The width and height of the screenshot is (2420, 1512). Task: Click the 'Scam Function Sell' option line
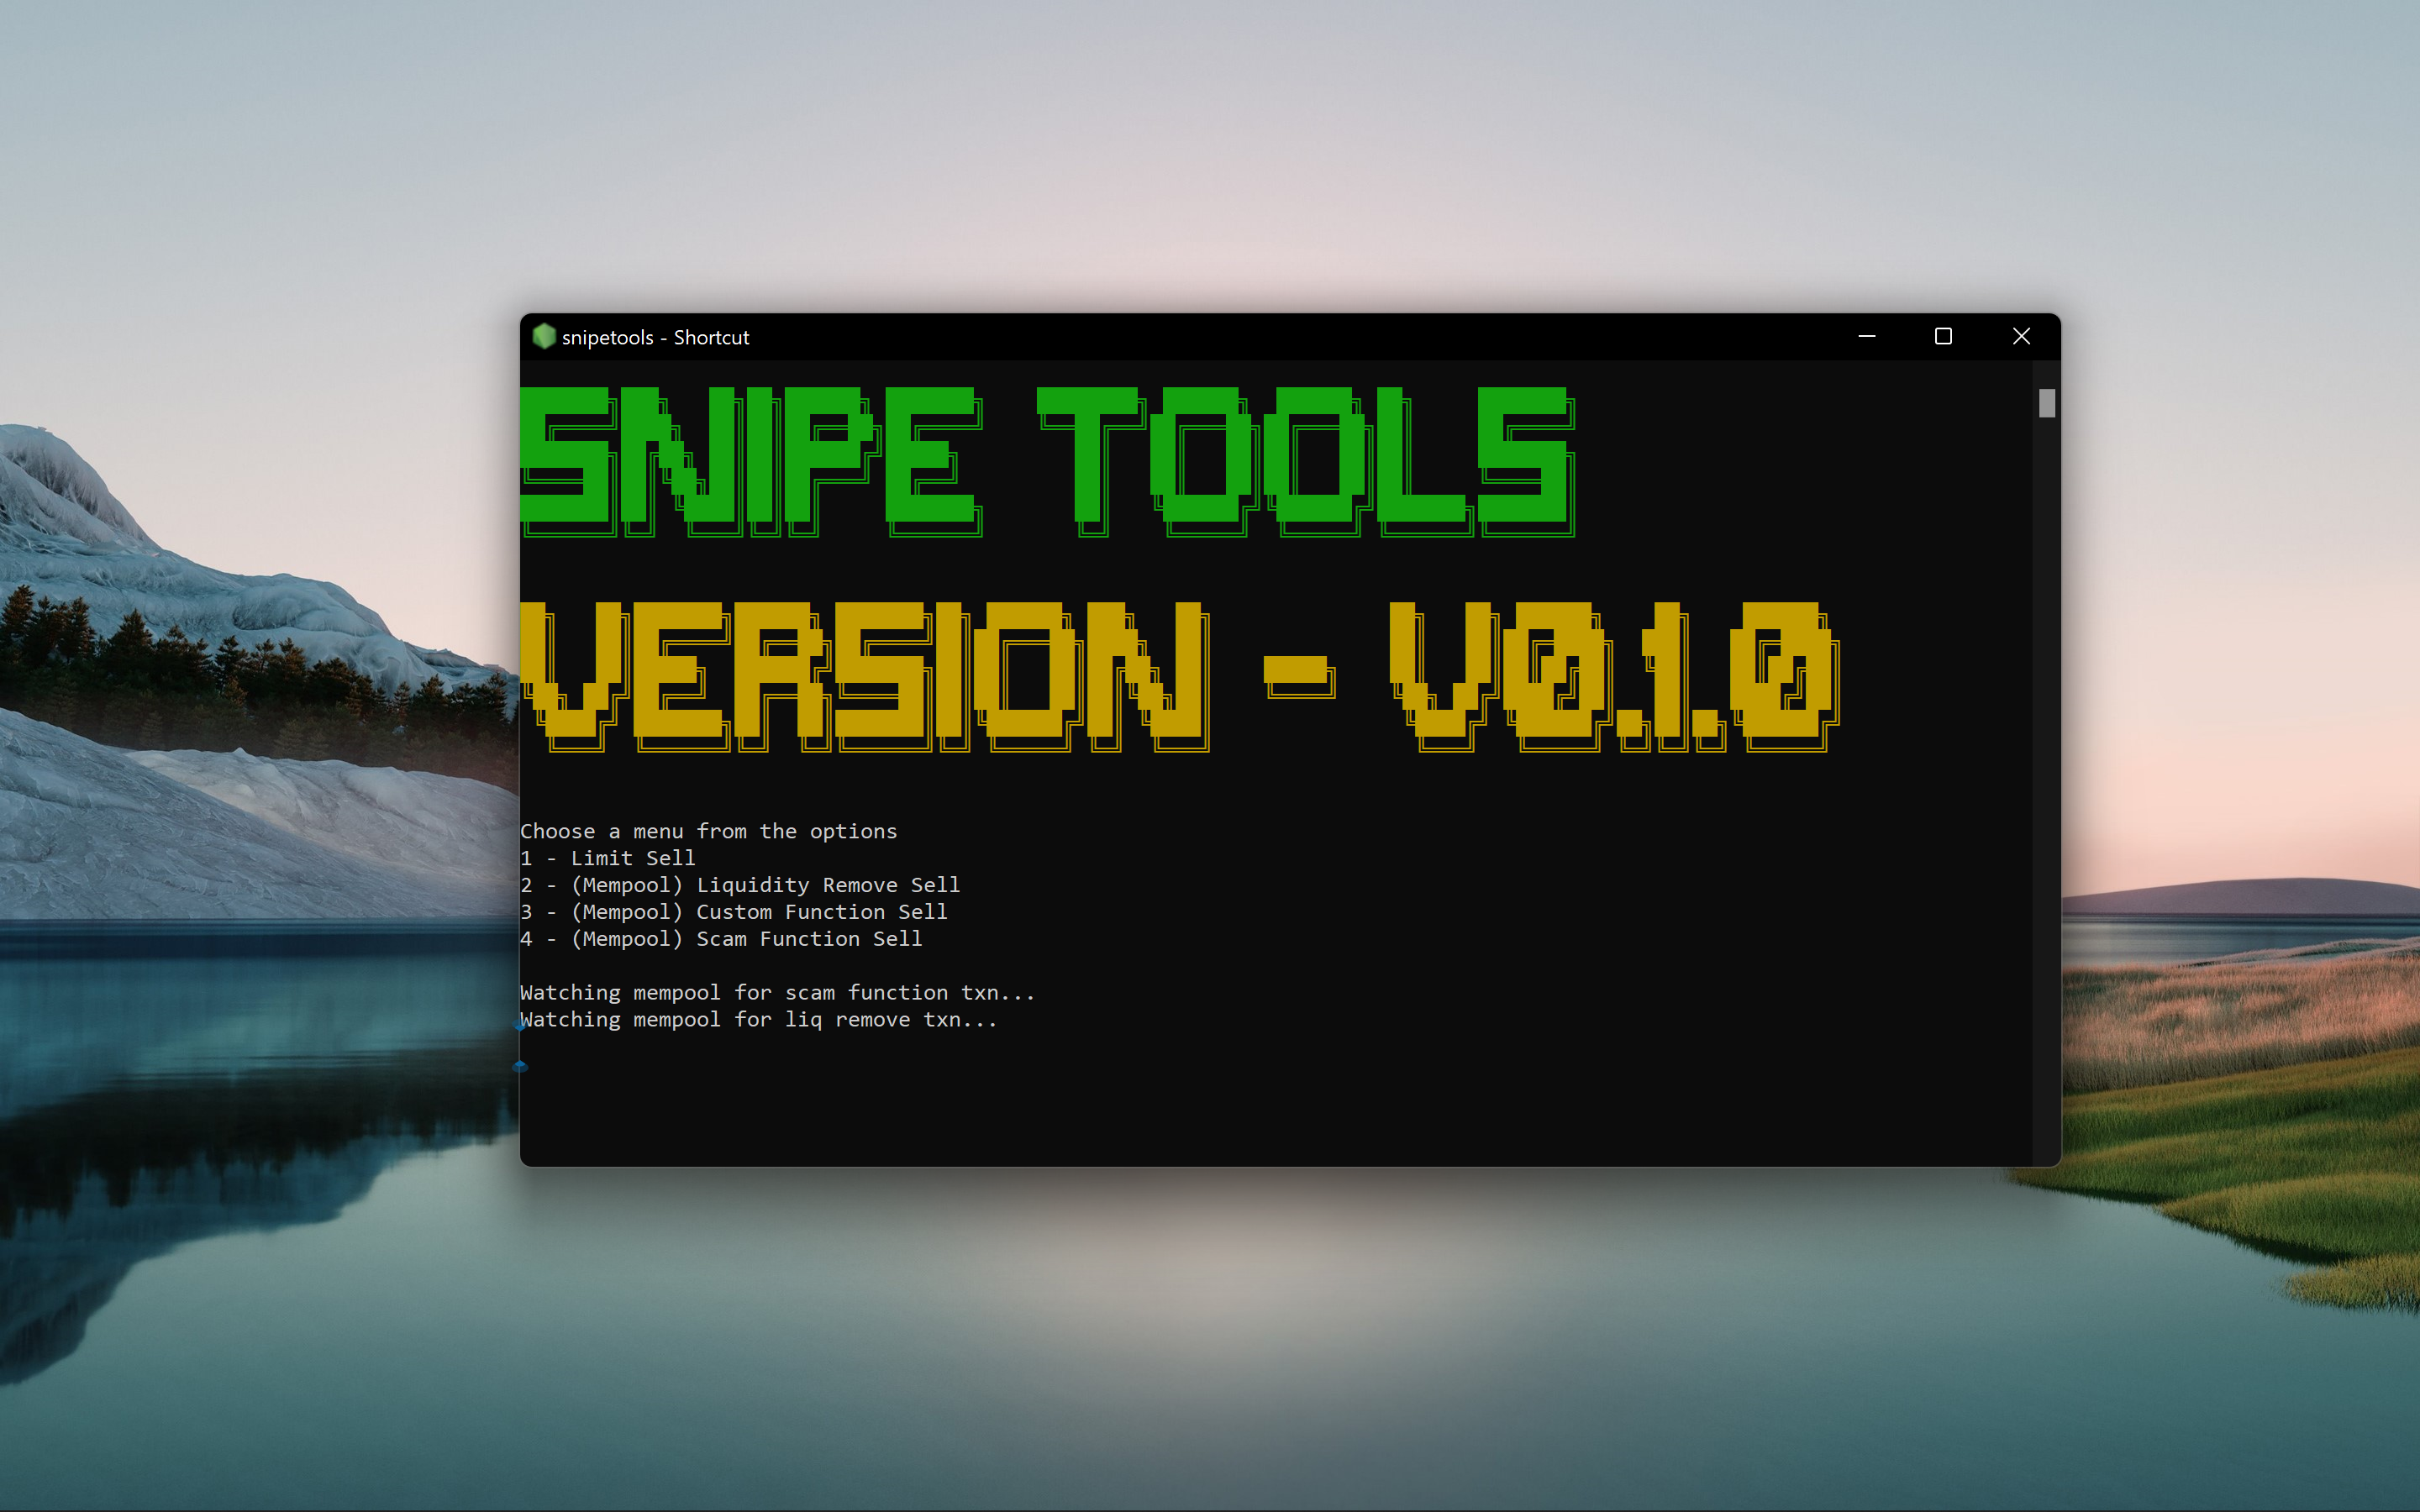[721, 939]
